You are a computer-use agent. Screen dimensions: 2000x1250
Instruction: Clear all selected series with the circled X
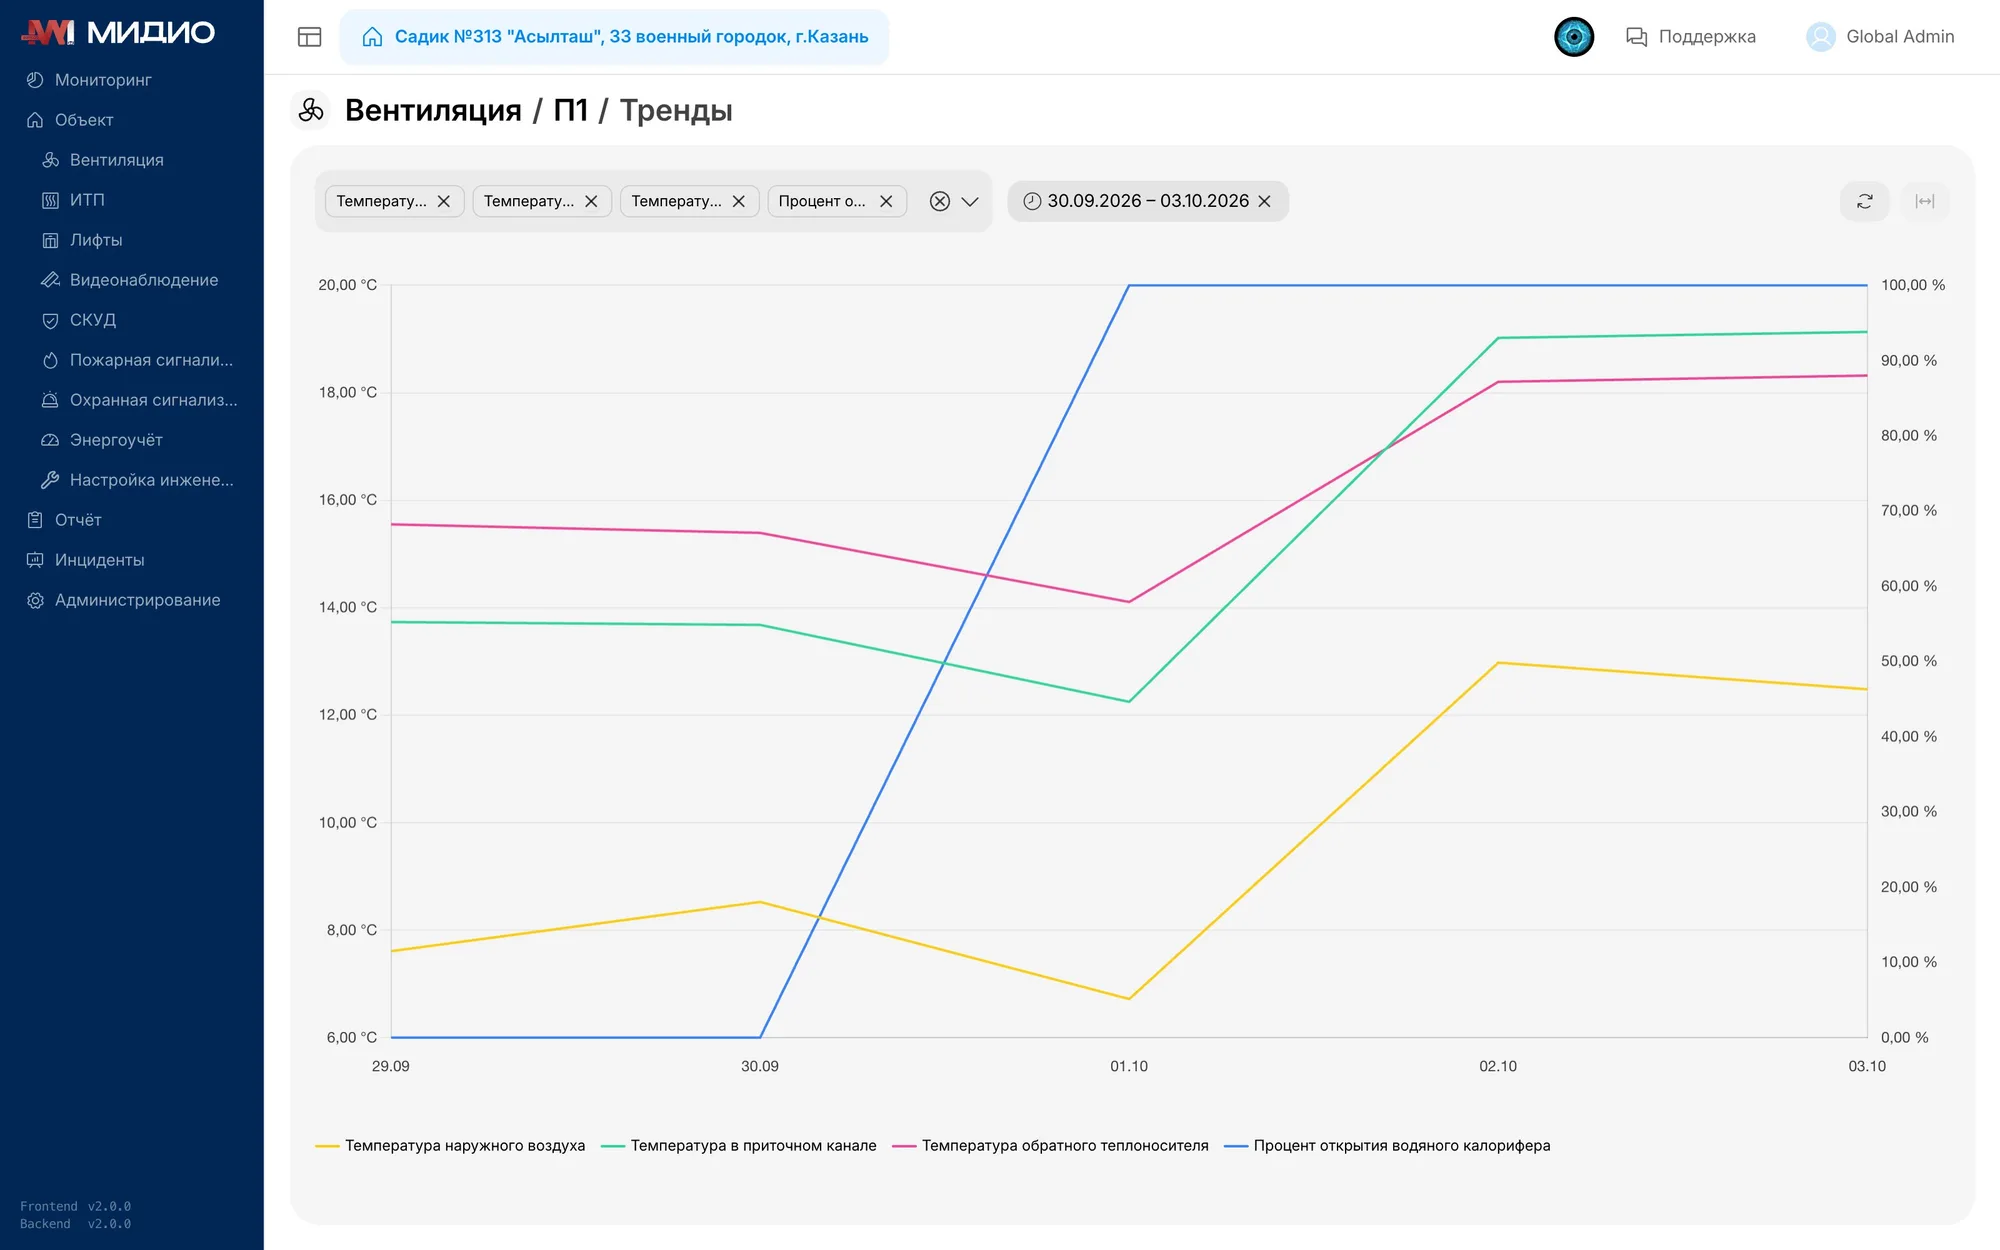coord(939,201)
